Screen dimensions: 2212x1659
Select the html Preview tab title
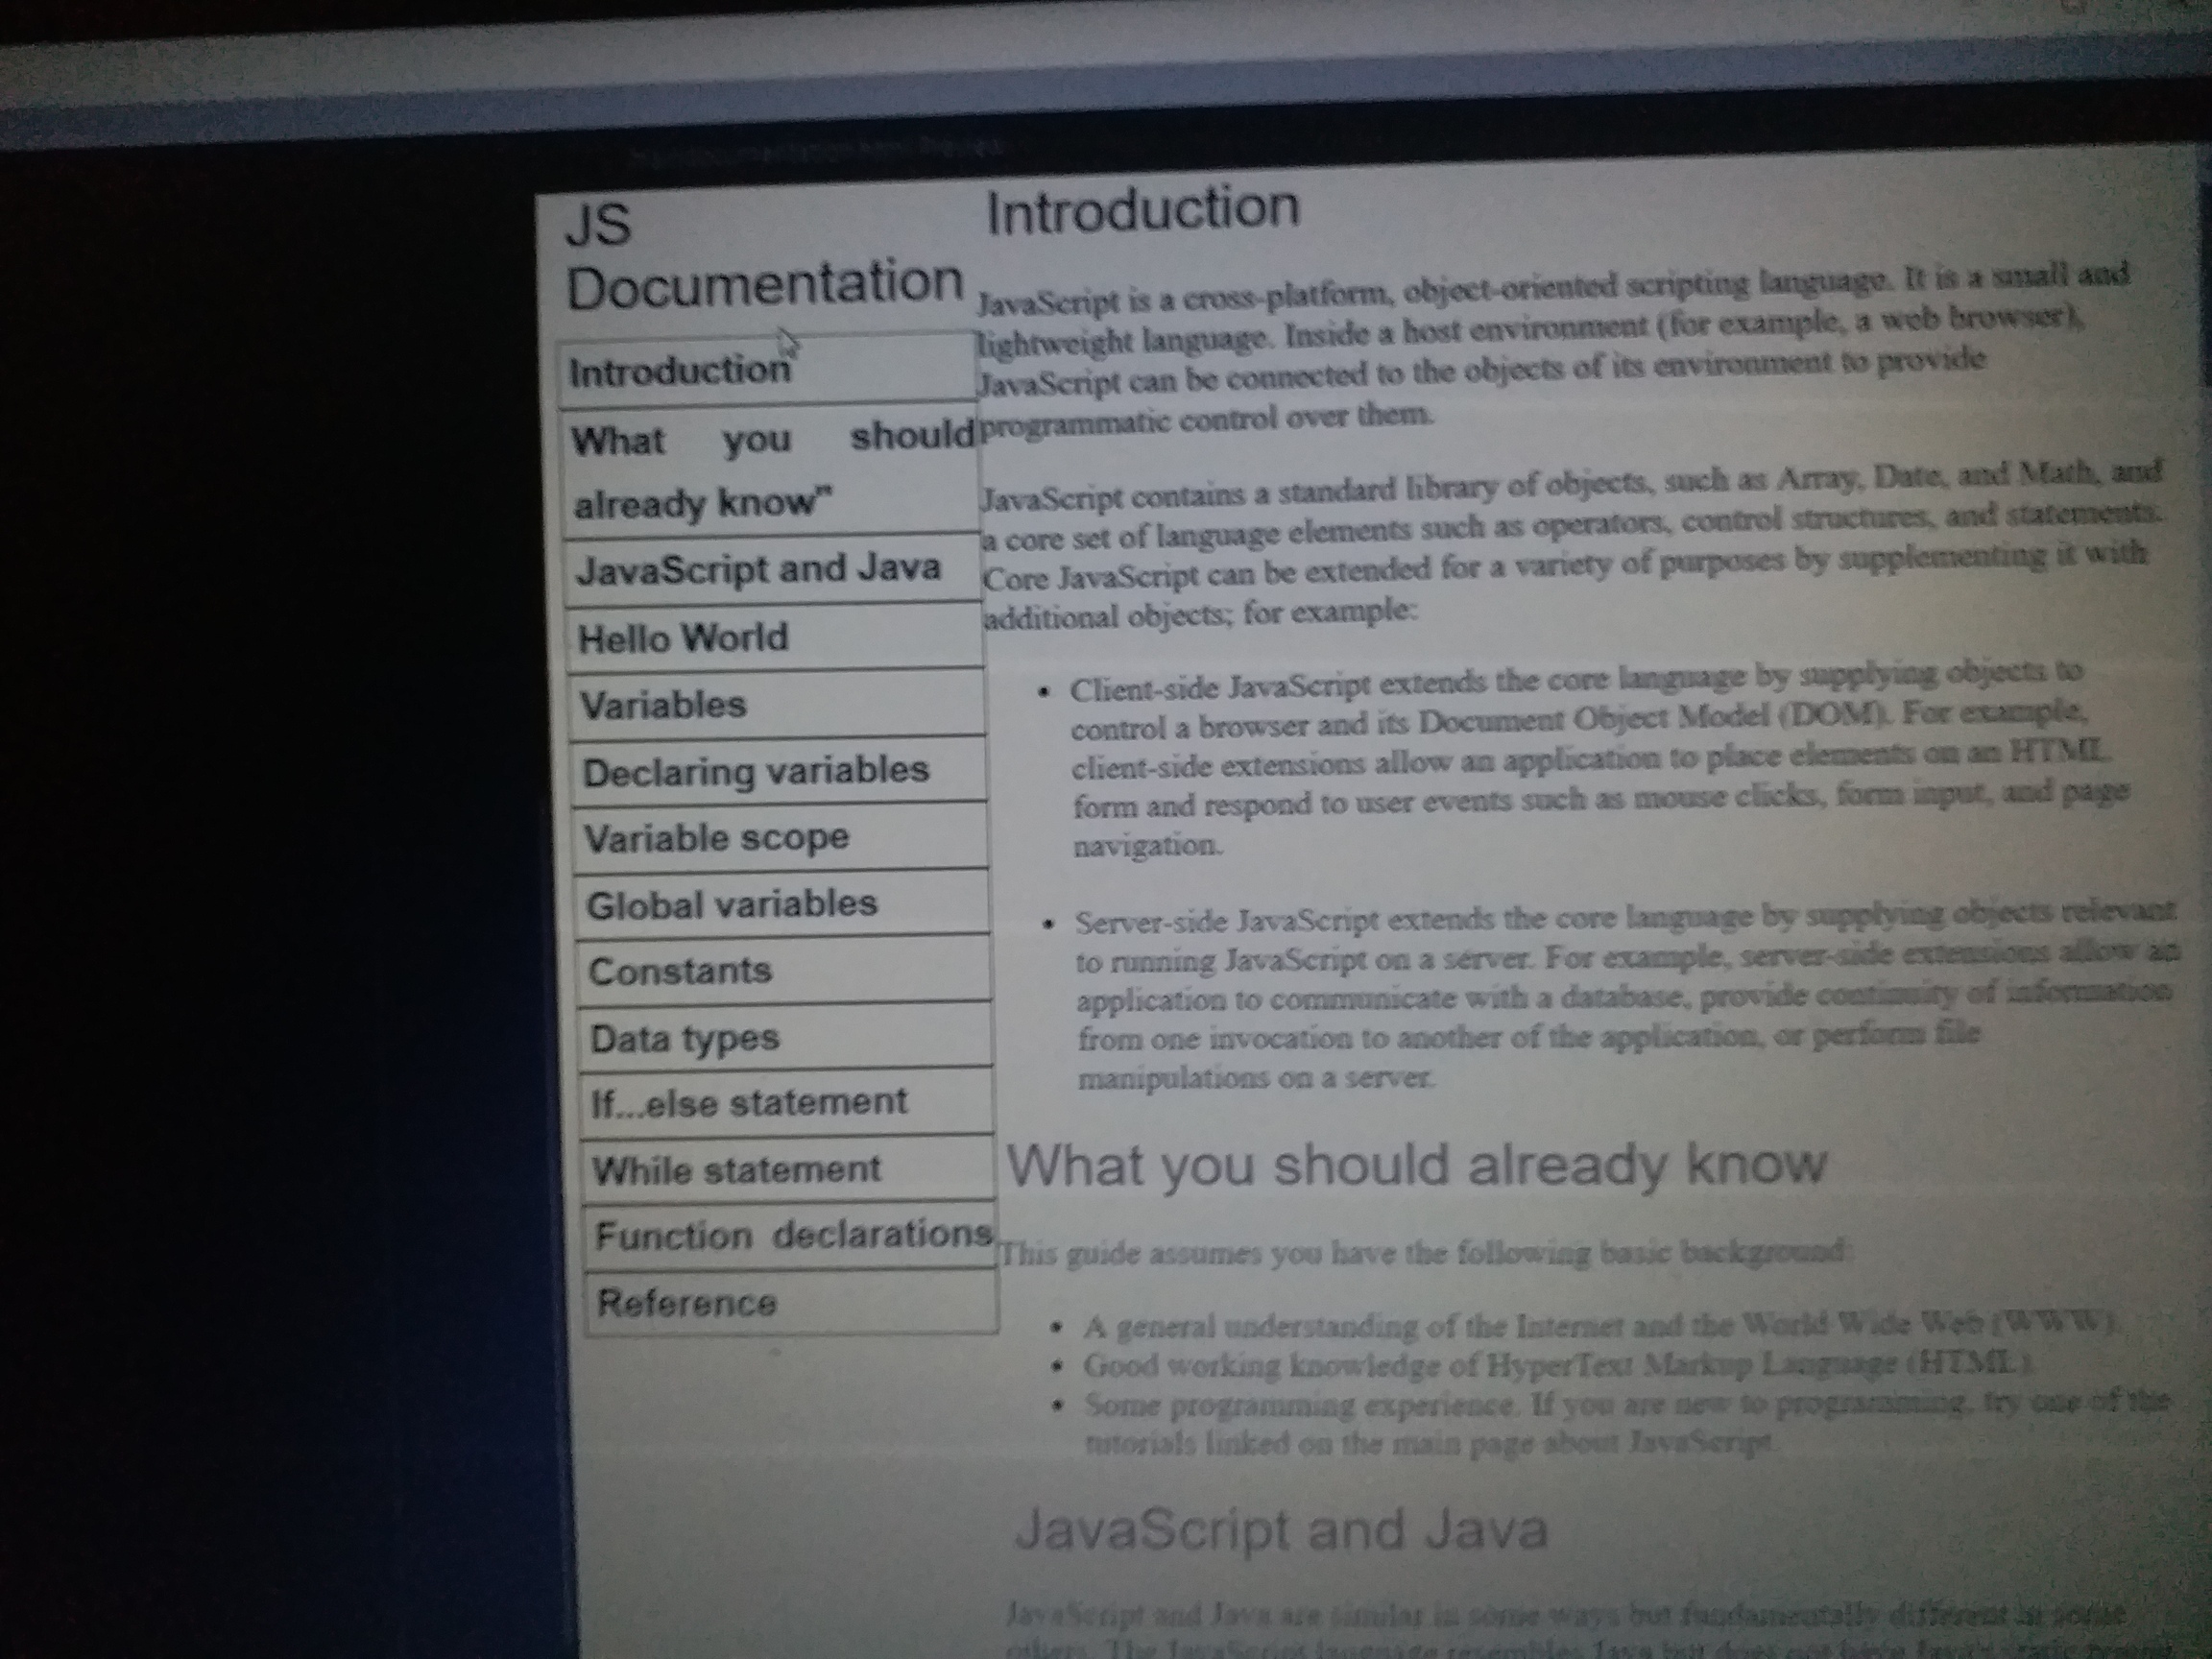pos(815,150)
